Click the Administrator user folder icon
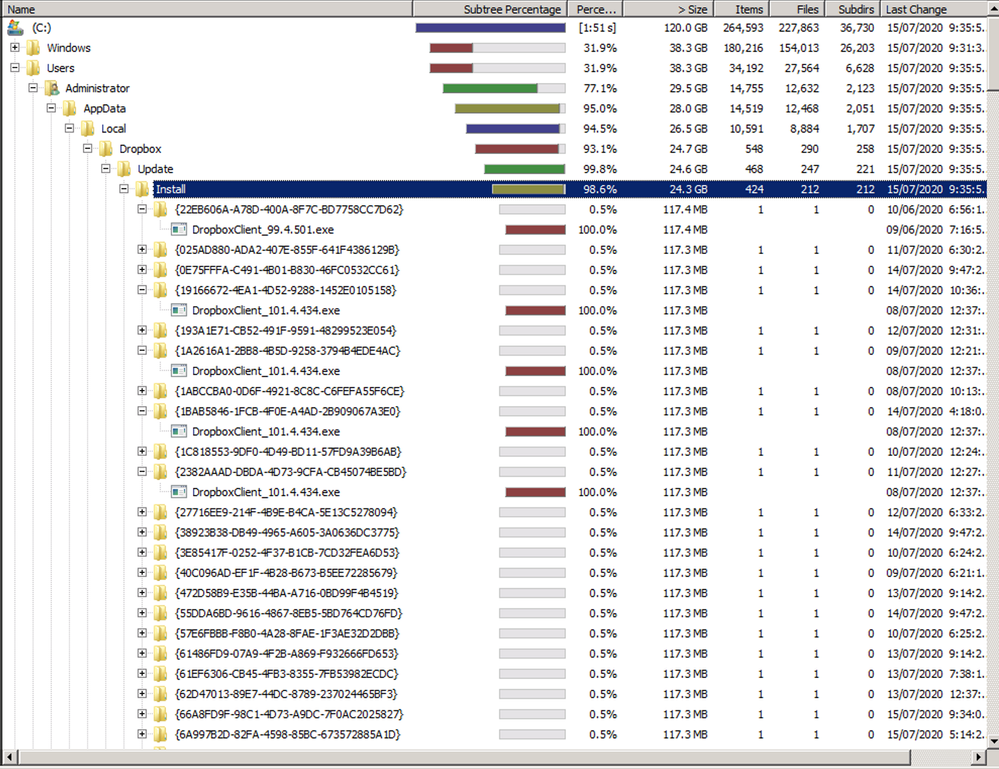Image resolution: width=999 pixels, height=769 pixels. click(51, 88)
